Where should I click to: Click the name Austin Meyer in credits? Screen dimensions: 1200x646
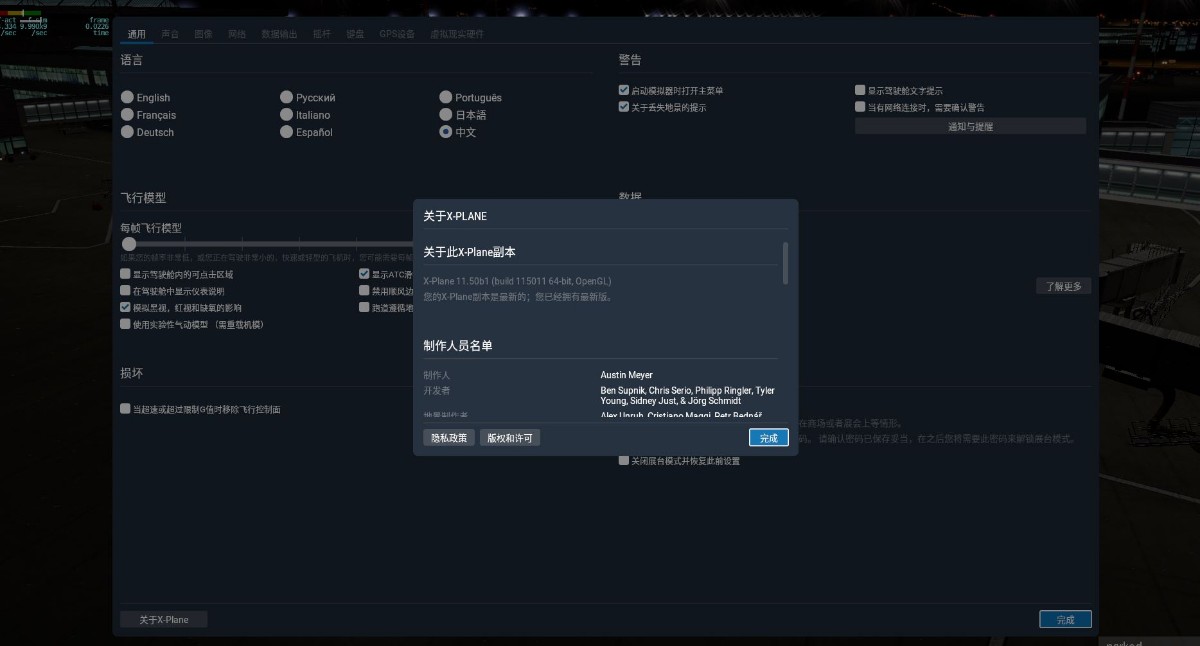point(626,375)
